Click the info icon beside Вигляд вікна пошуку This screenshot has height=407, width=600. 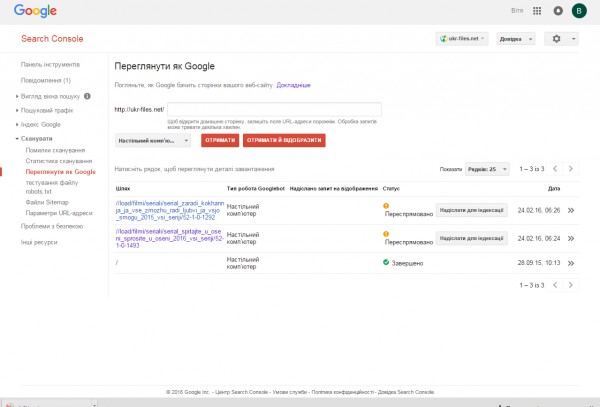coord(87,96)
